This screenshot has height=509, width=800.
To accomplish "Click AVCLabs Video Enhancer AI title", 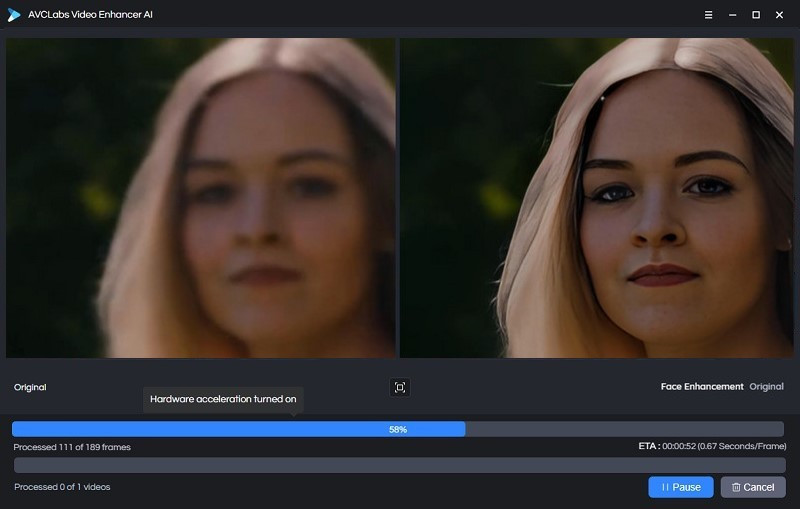I will (90, 15).
